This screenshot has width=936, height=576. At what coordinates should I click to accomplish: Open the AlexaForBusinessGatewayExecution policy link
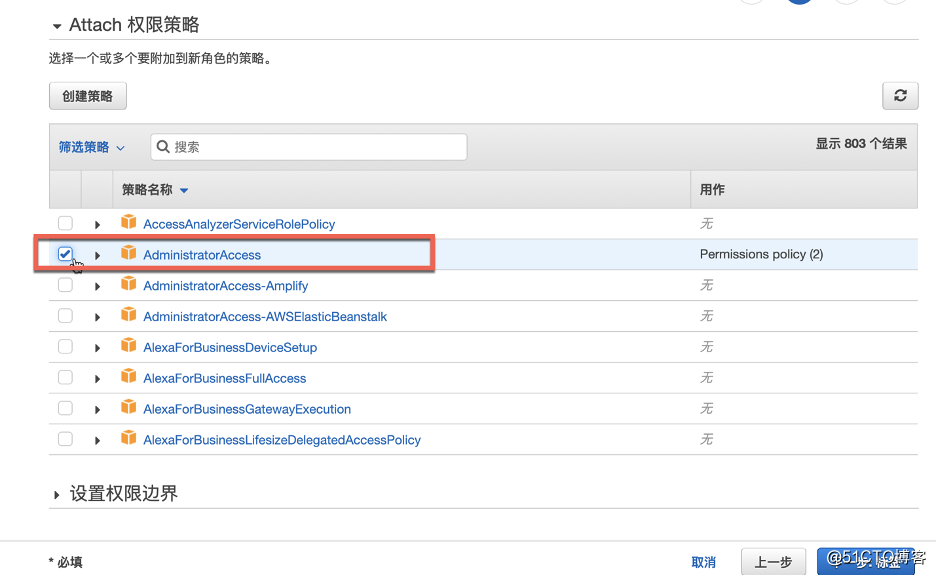pos(247,409)
